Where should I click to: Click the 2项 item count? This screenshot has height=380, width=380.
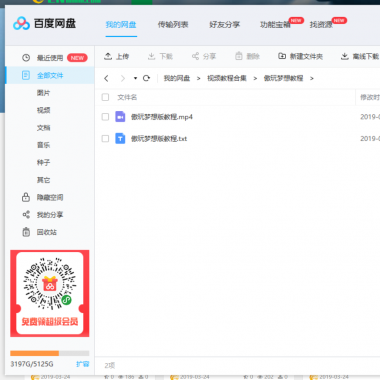[x=110, y=366]
